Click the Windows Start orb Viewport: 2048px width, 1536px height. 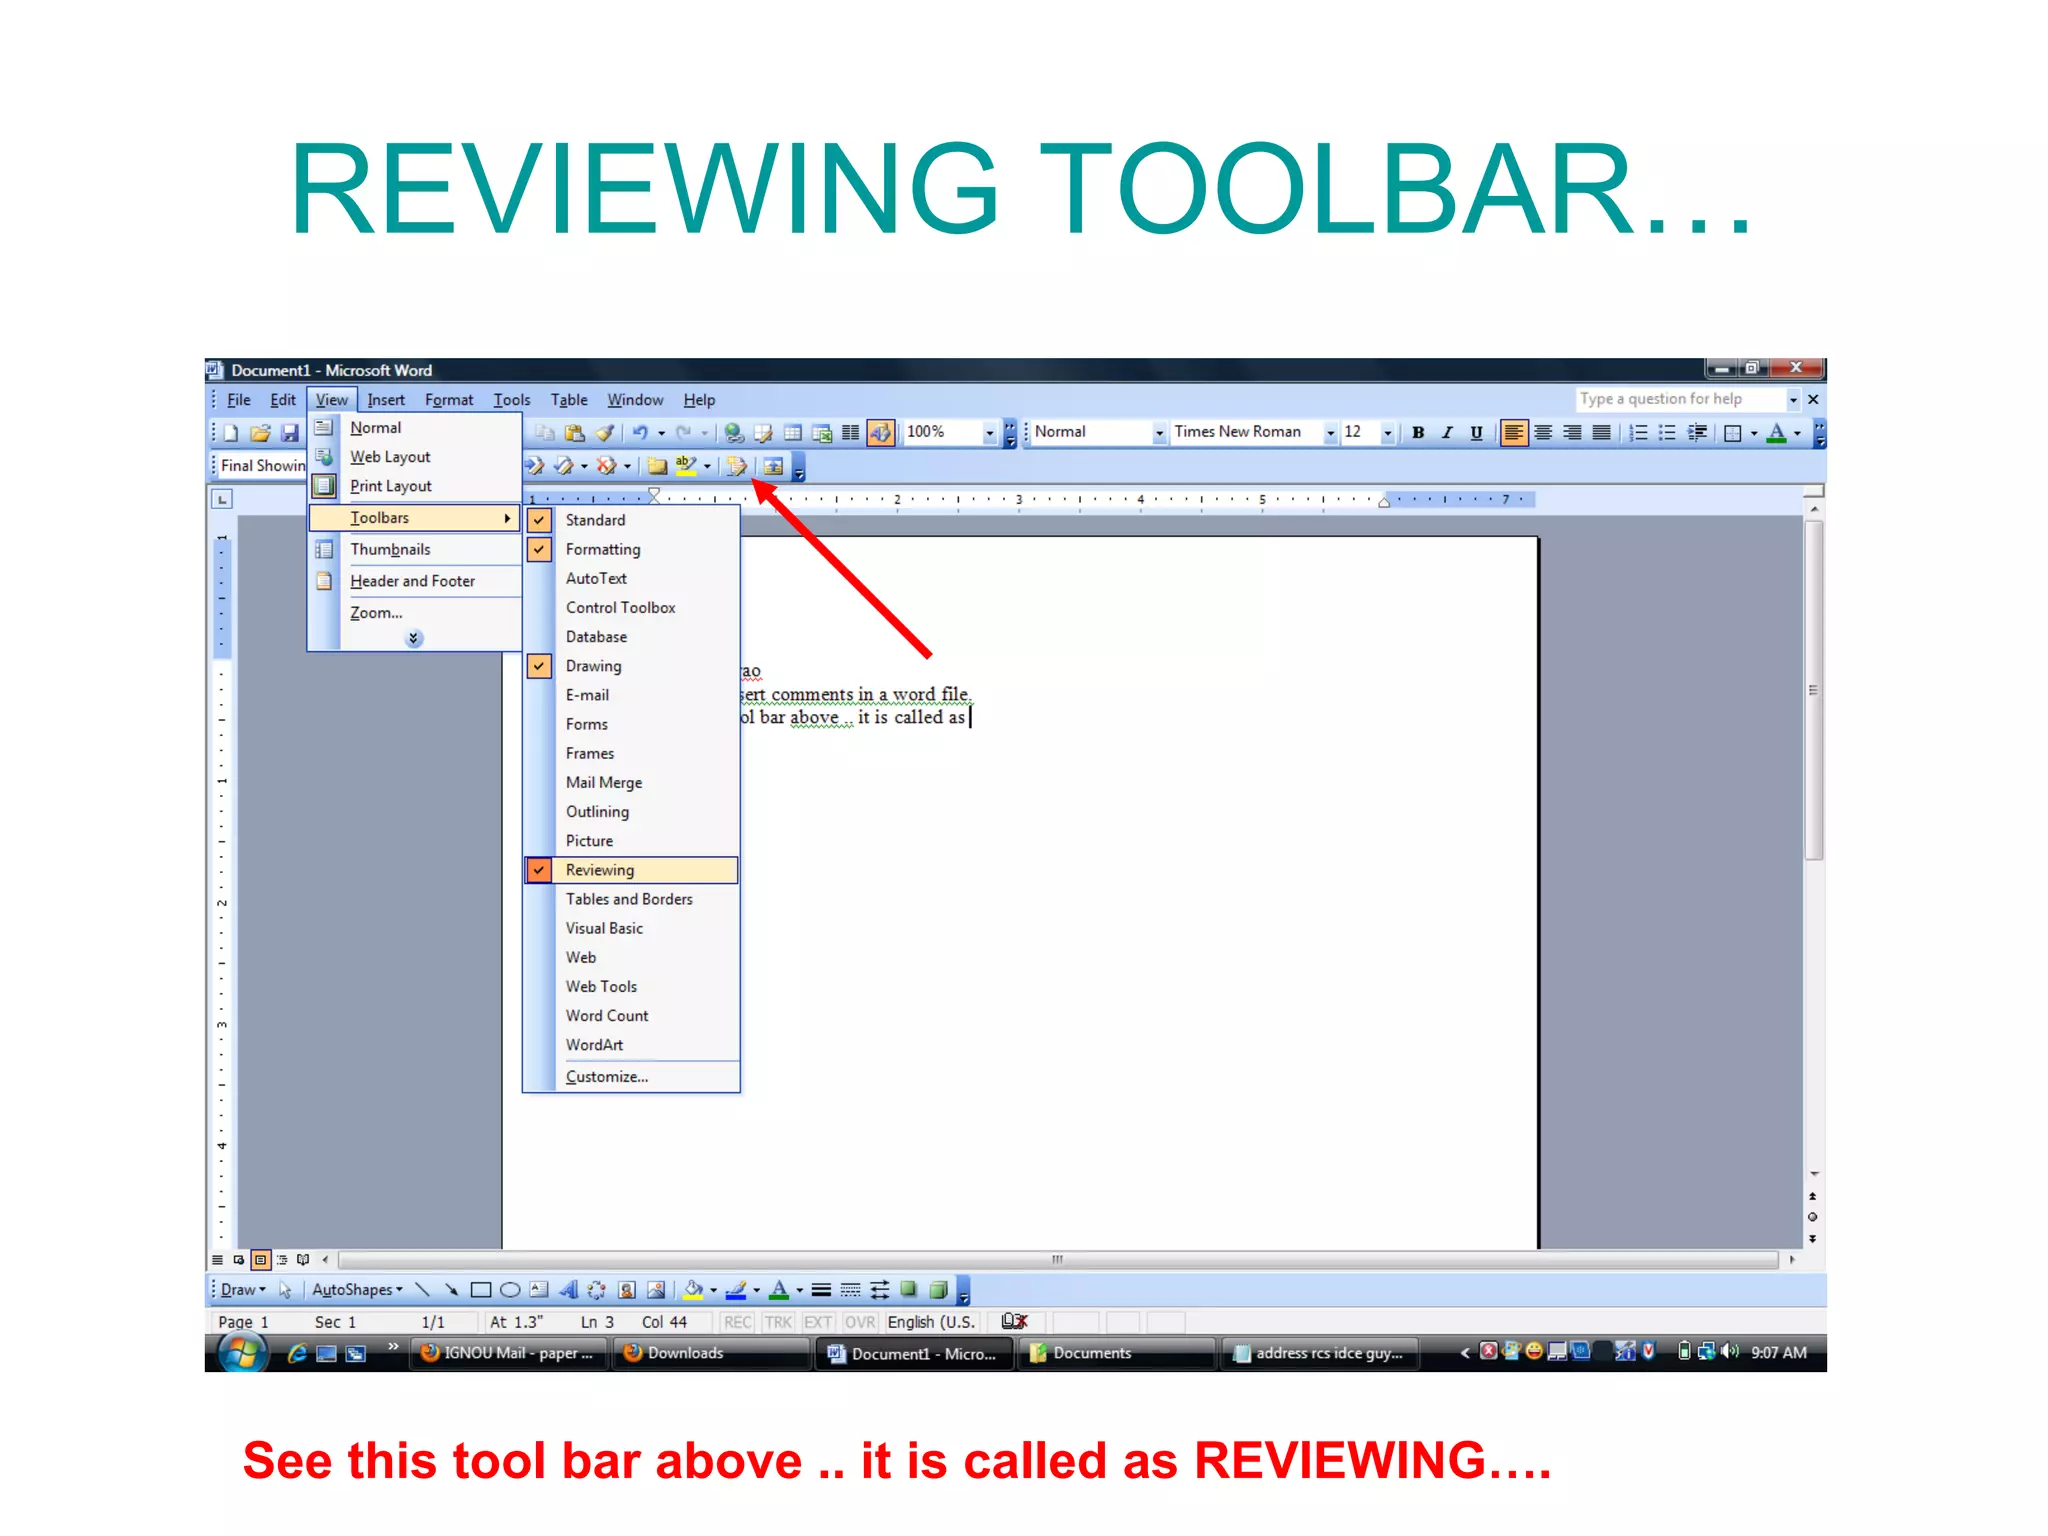pos(242,1353)
